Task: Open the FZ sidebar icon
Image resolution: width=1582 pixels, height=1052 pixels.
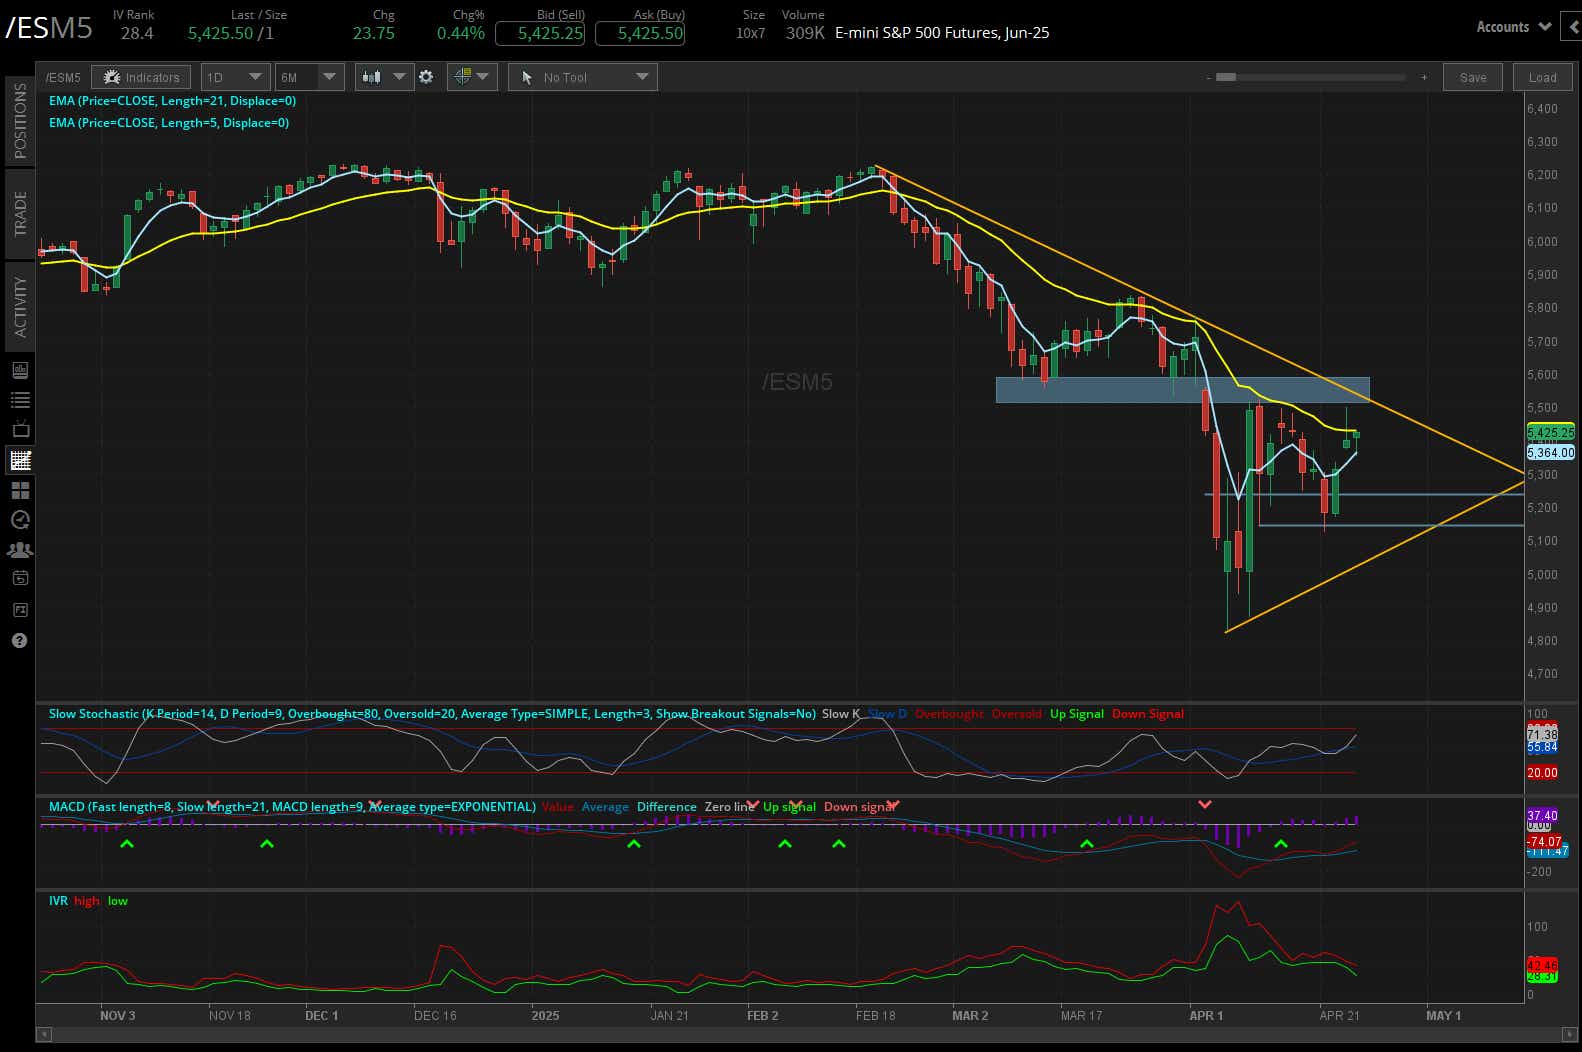Action: pyautogui.click(x=20, y=609)
